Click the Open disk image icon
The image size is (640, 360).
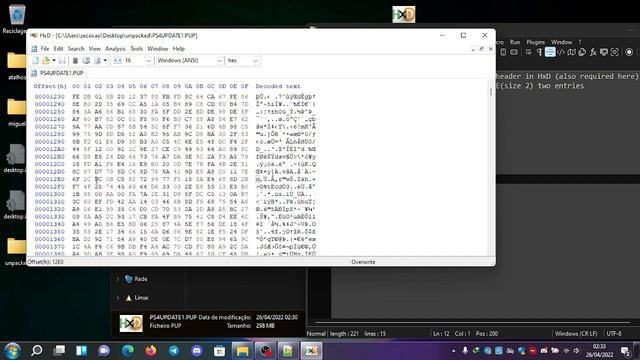(97, 61)
